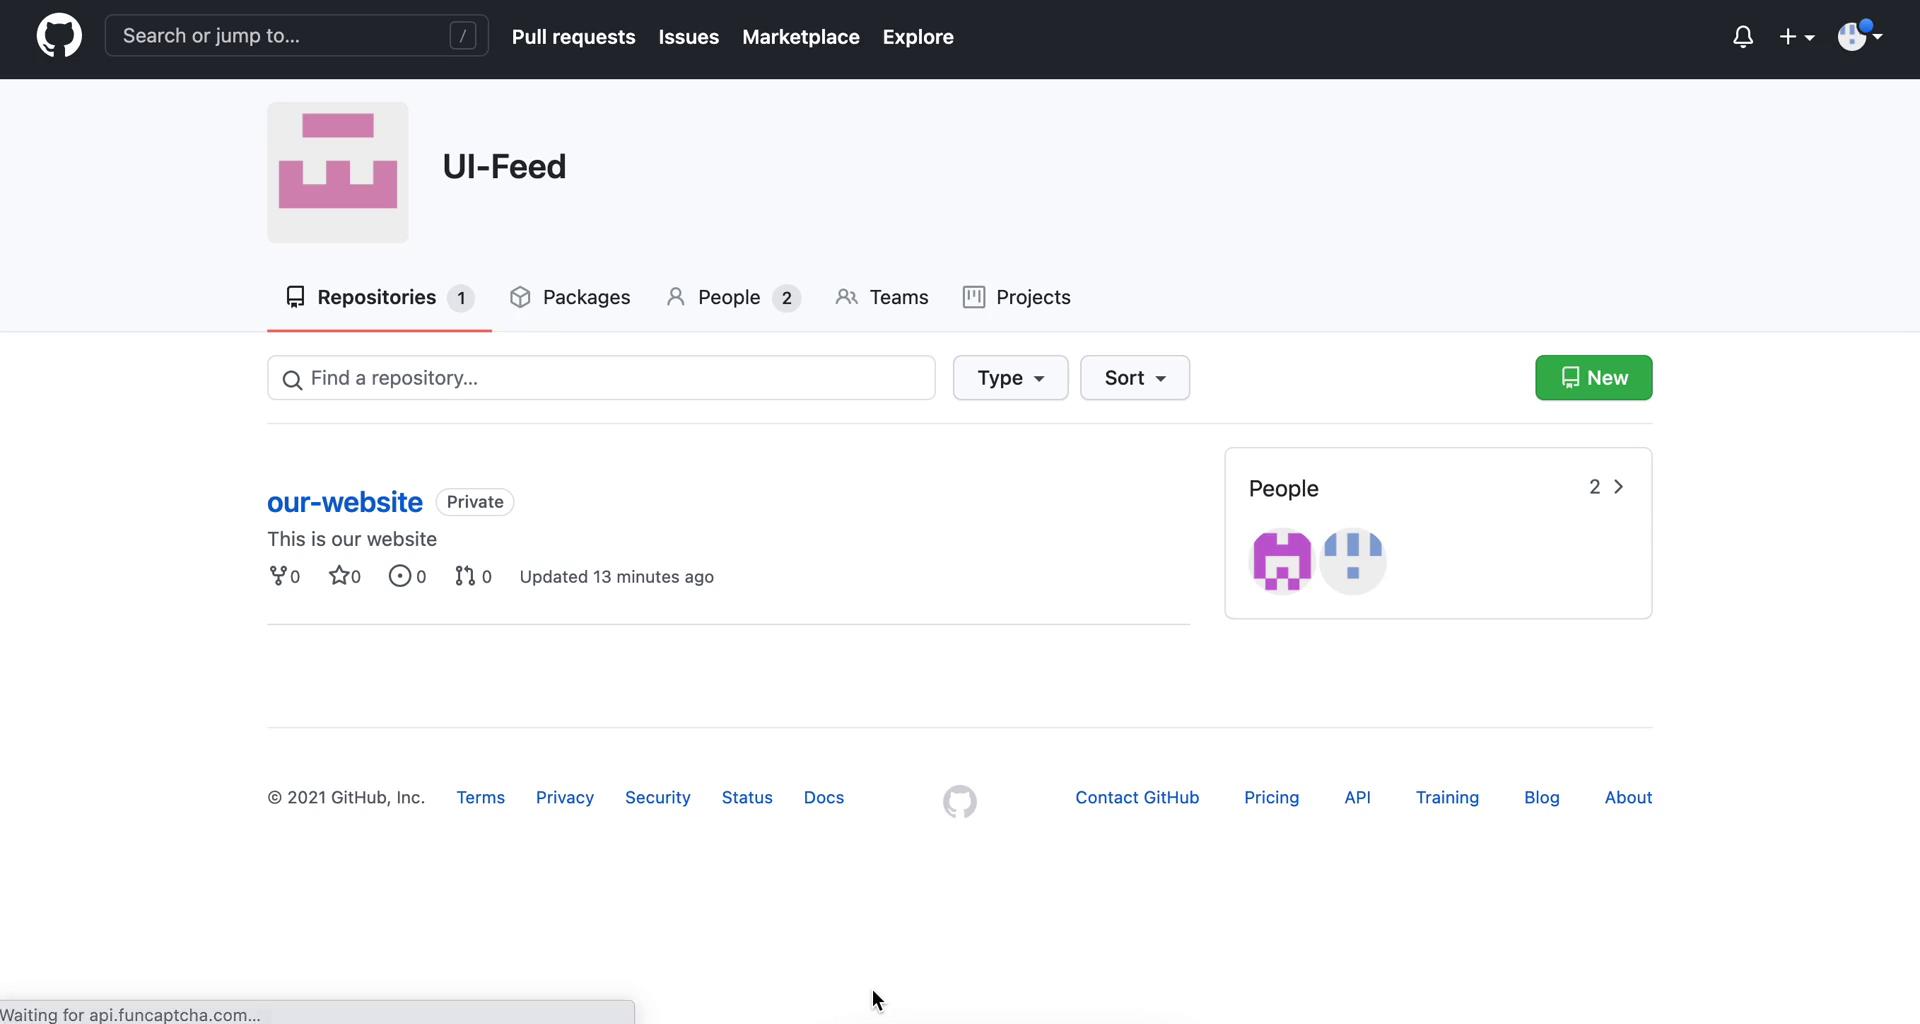Click the UI-Feed organization name

pos(504,166)
